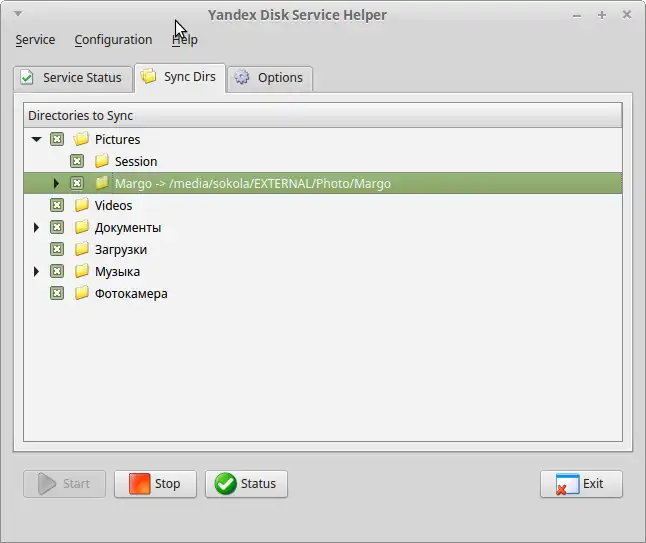Click the Directories to Sync column header
Screen dimensions: 646x543
(323, 115)
